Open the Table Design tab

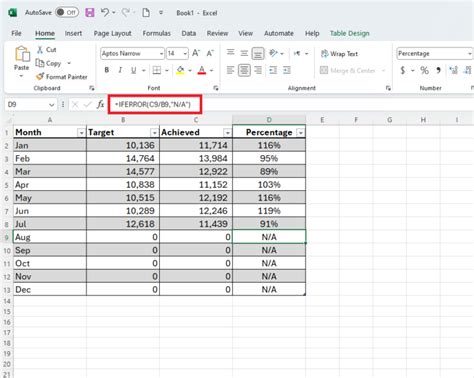coord(350,33)
